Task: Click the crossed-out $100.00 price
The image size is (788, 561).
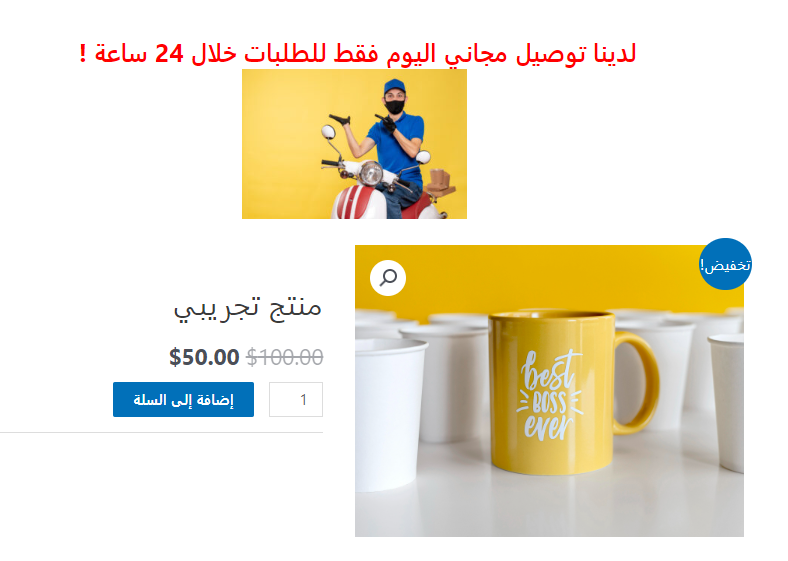Action: (284, 357)
